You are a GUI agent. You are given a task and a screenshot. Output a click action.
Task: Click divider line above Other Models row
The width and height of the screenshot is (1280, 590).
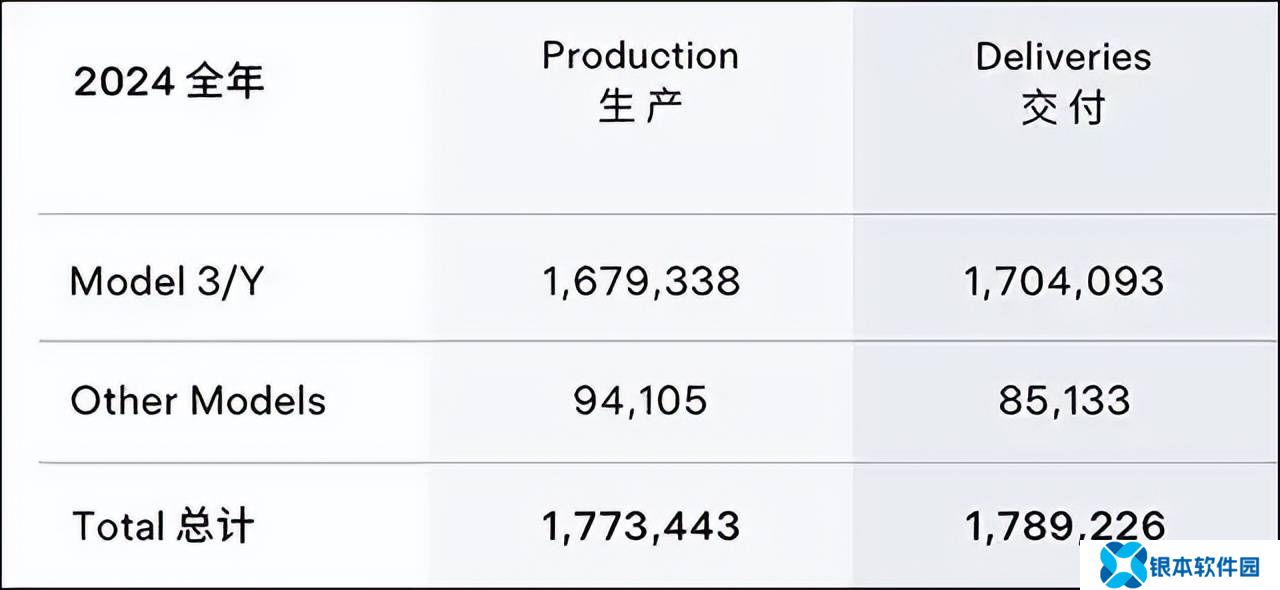640,342
